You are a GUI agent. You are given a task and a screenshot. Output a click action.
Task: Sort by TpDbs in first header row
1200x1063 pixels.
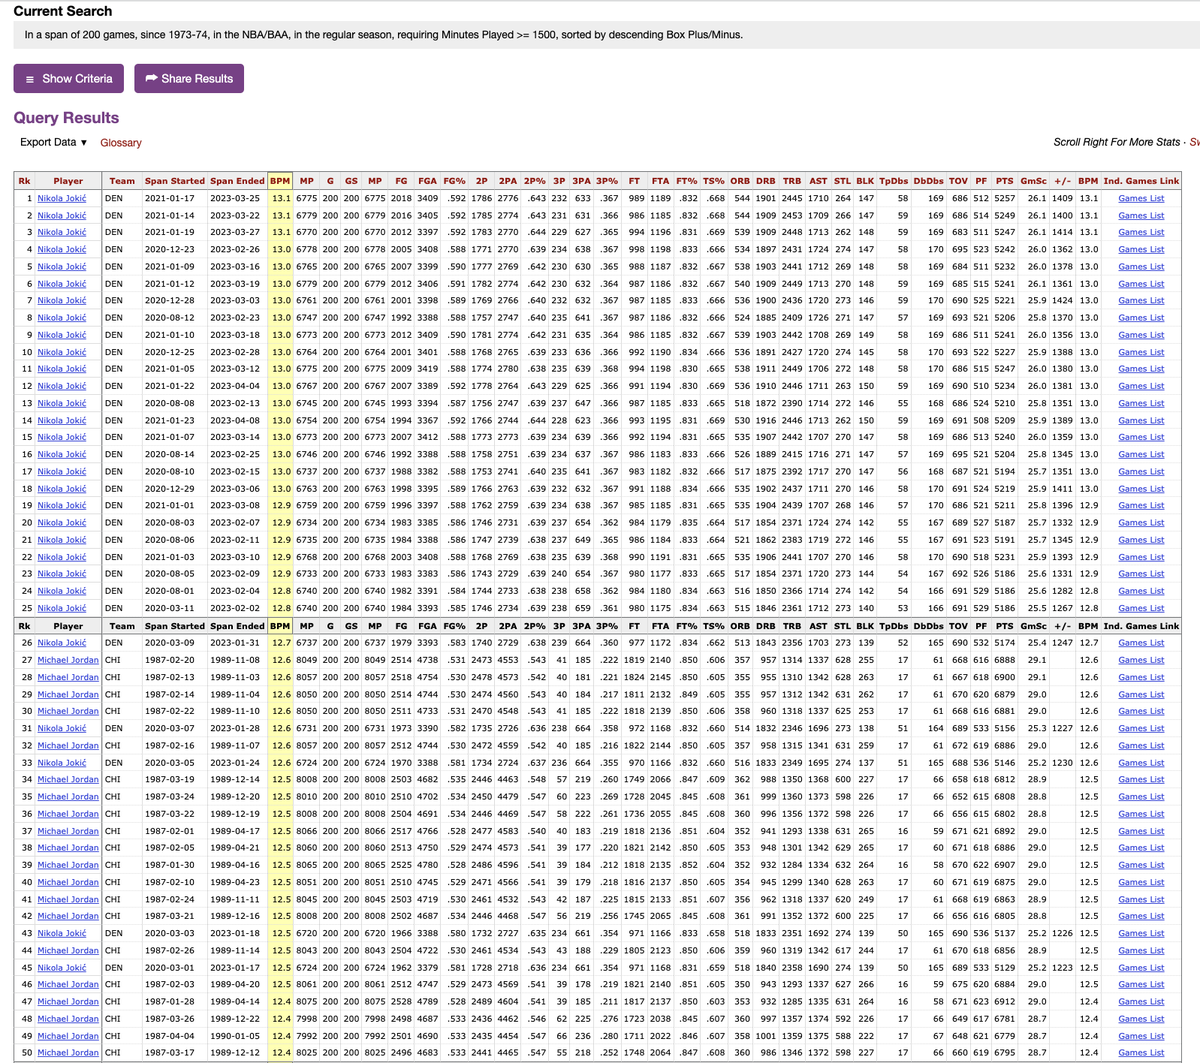coord(893,181)
